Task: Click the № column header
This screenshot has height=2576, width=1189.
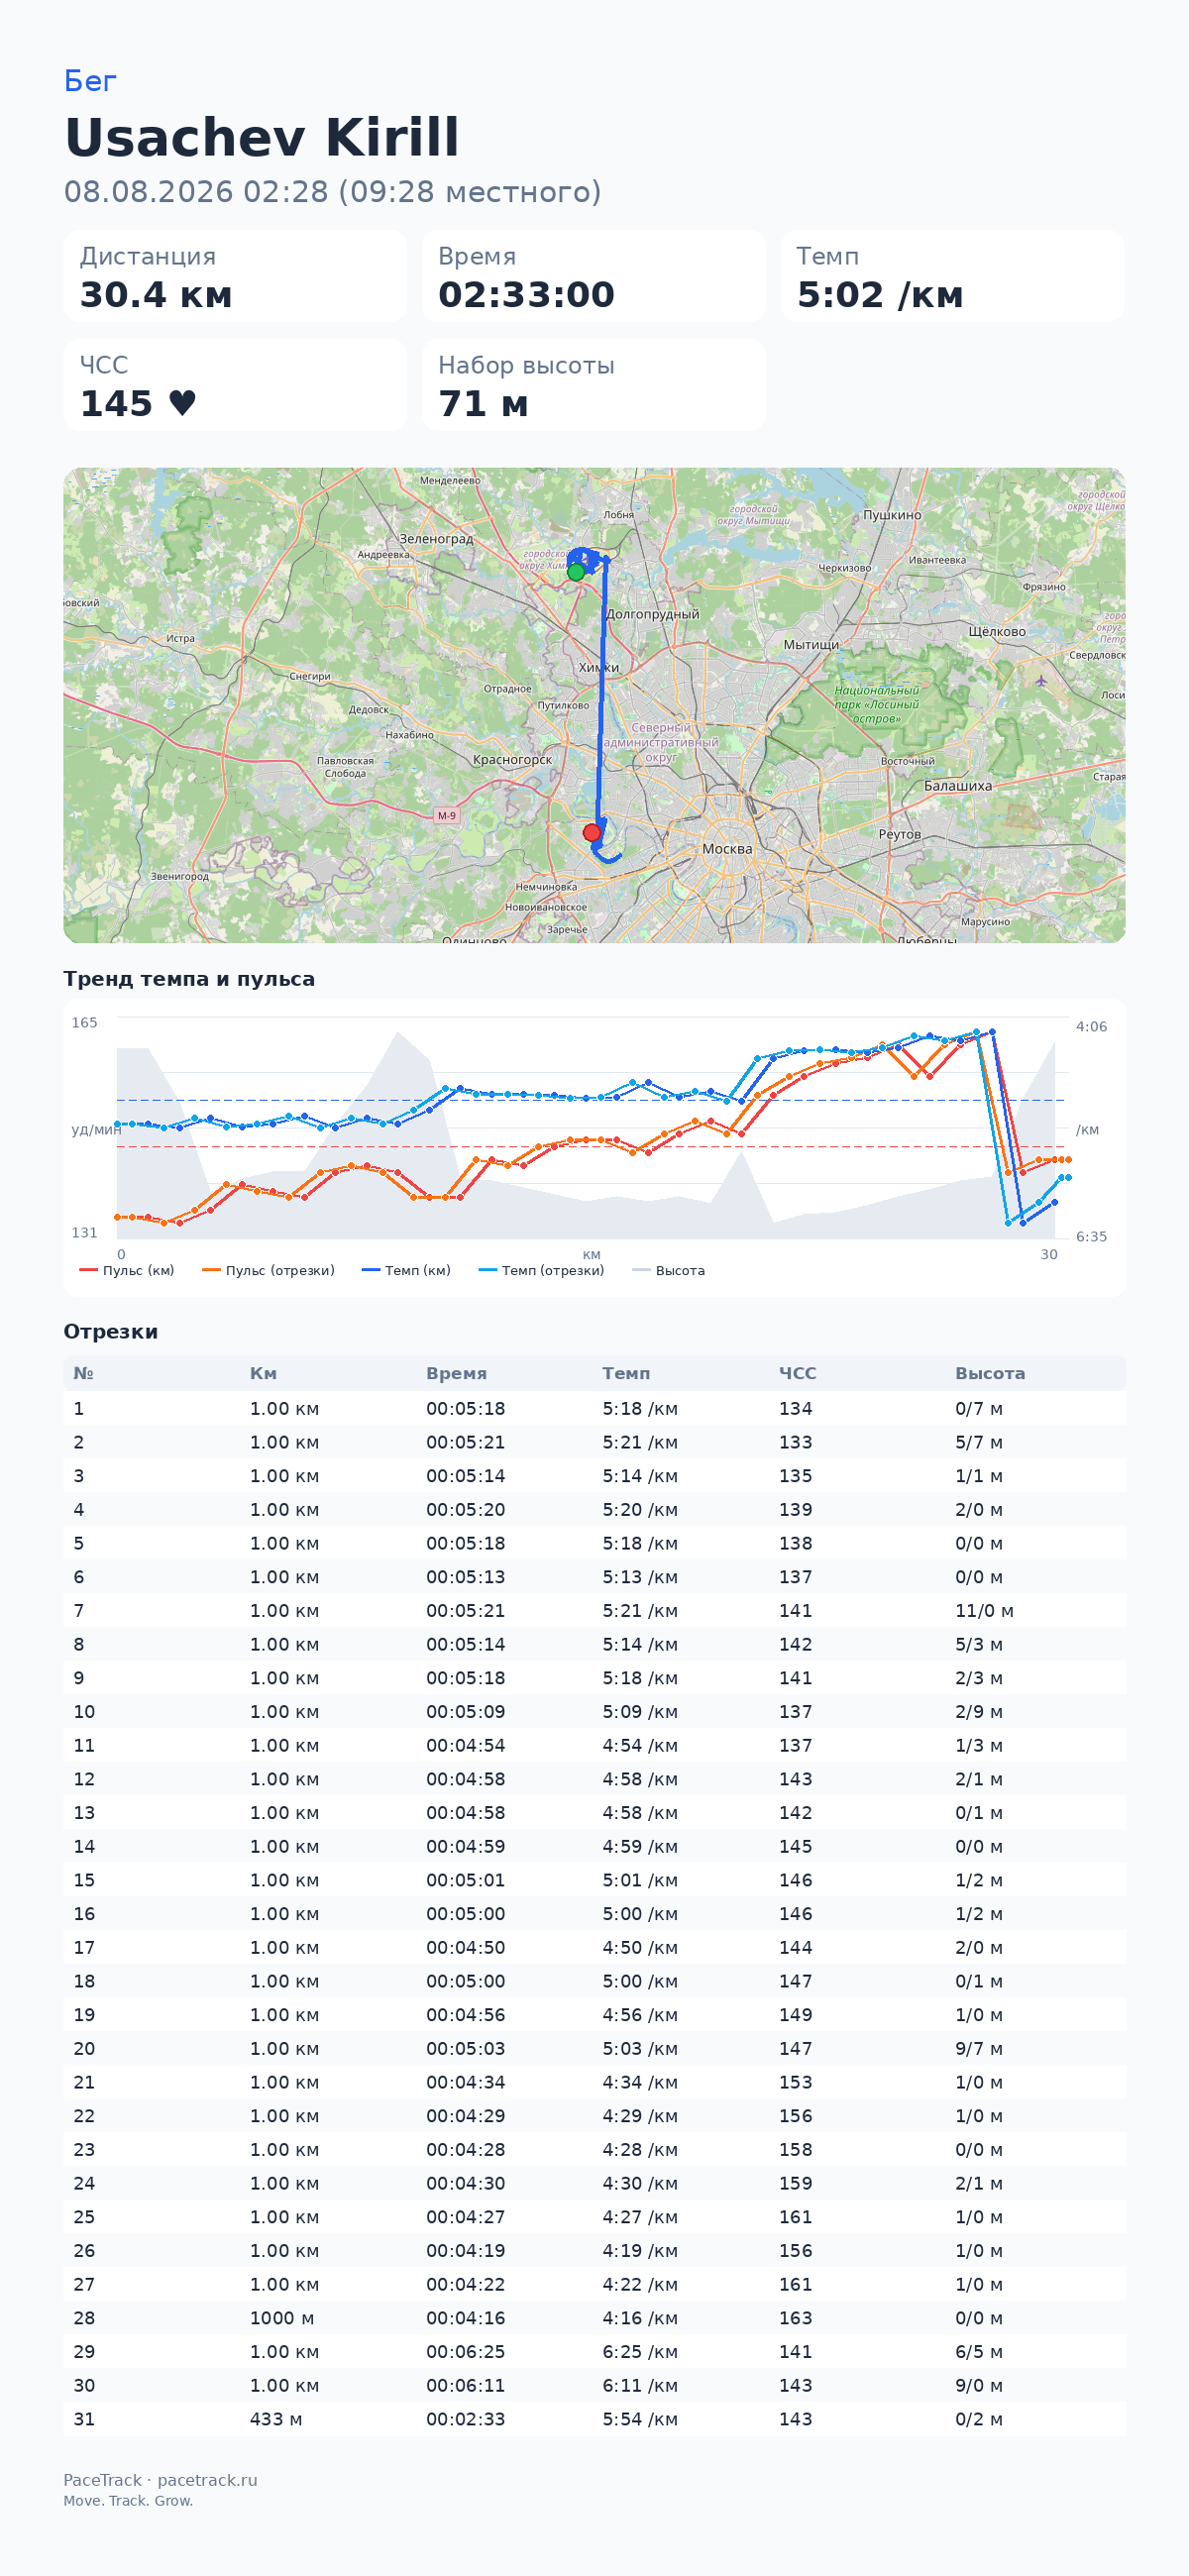Action: pos(83,1373)
